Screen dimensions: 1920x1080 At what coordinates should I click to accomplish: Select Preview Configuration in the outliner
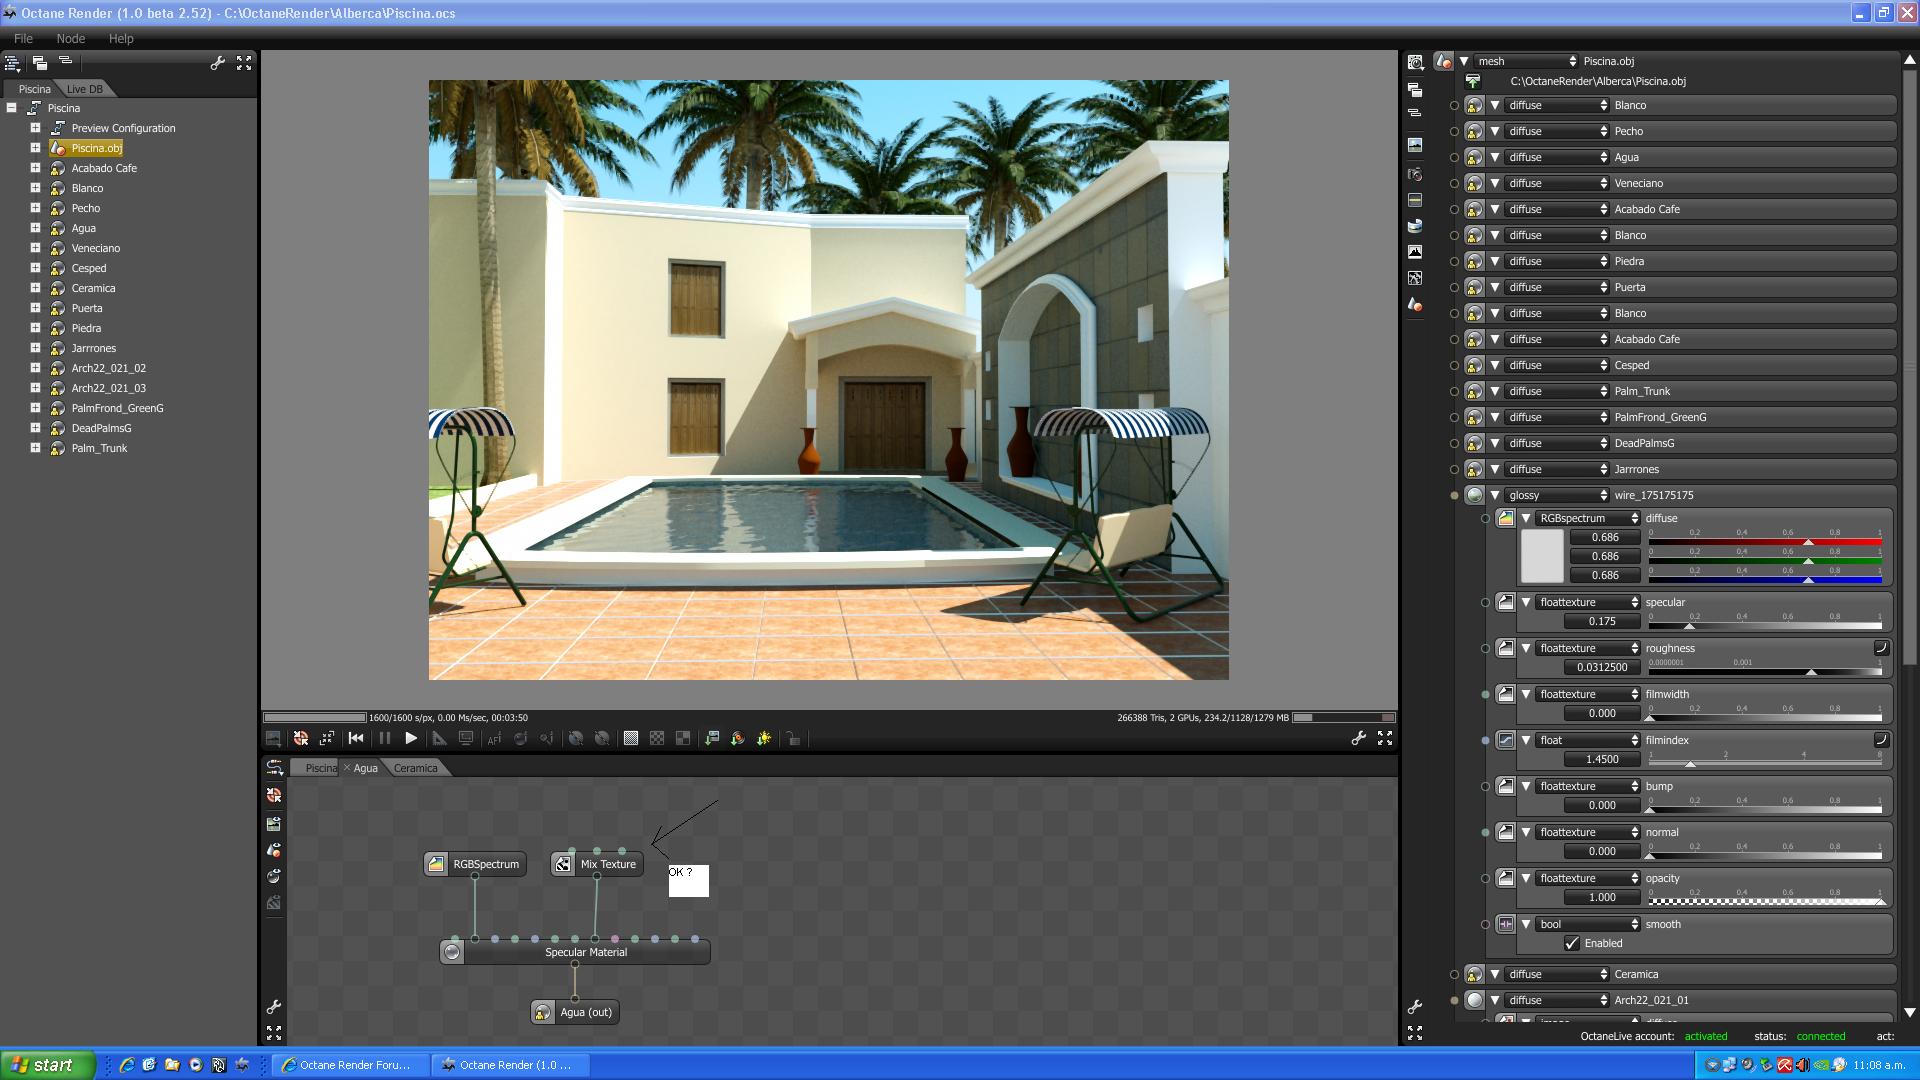123,128
